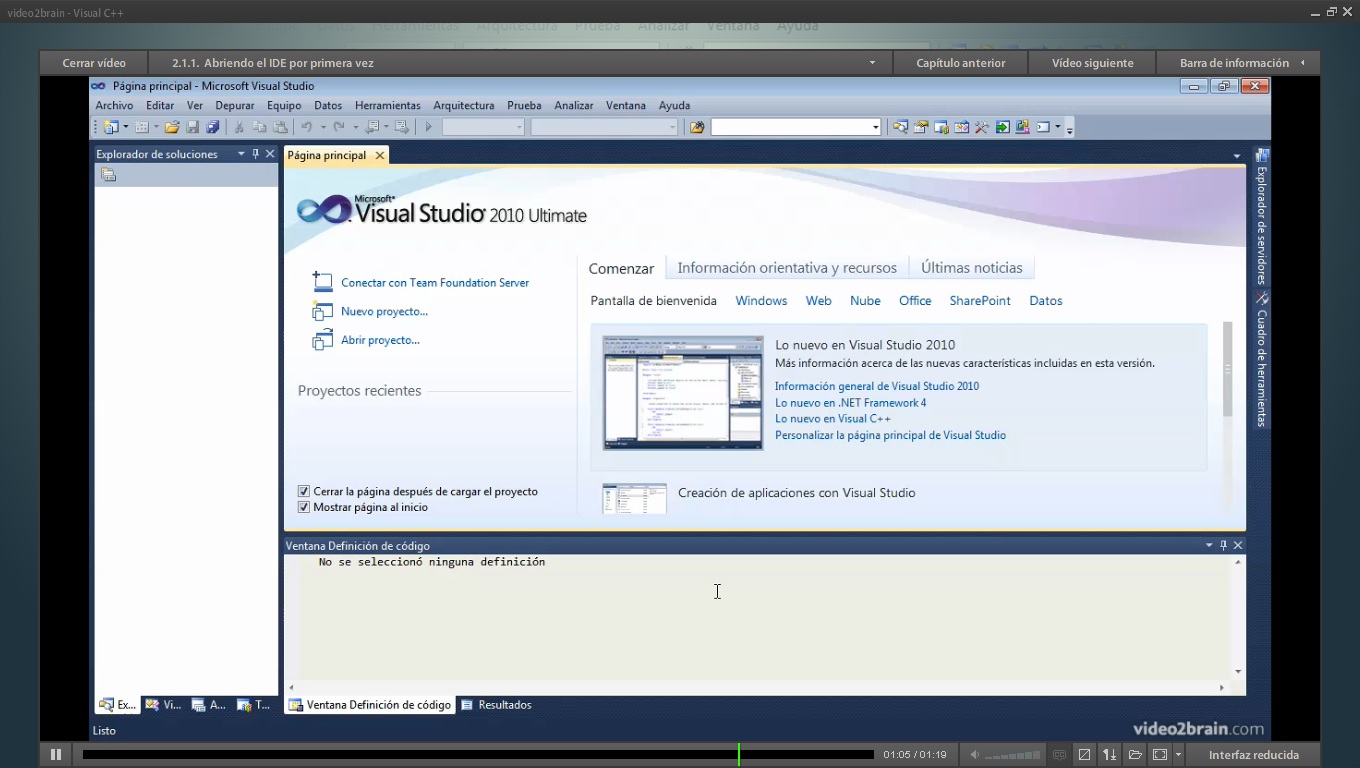
Task: Switch to 'Información orientativa y recursos' tab
Action: pyautogui.click(x=787, y=268)
